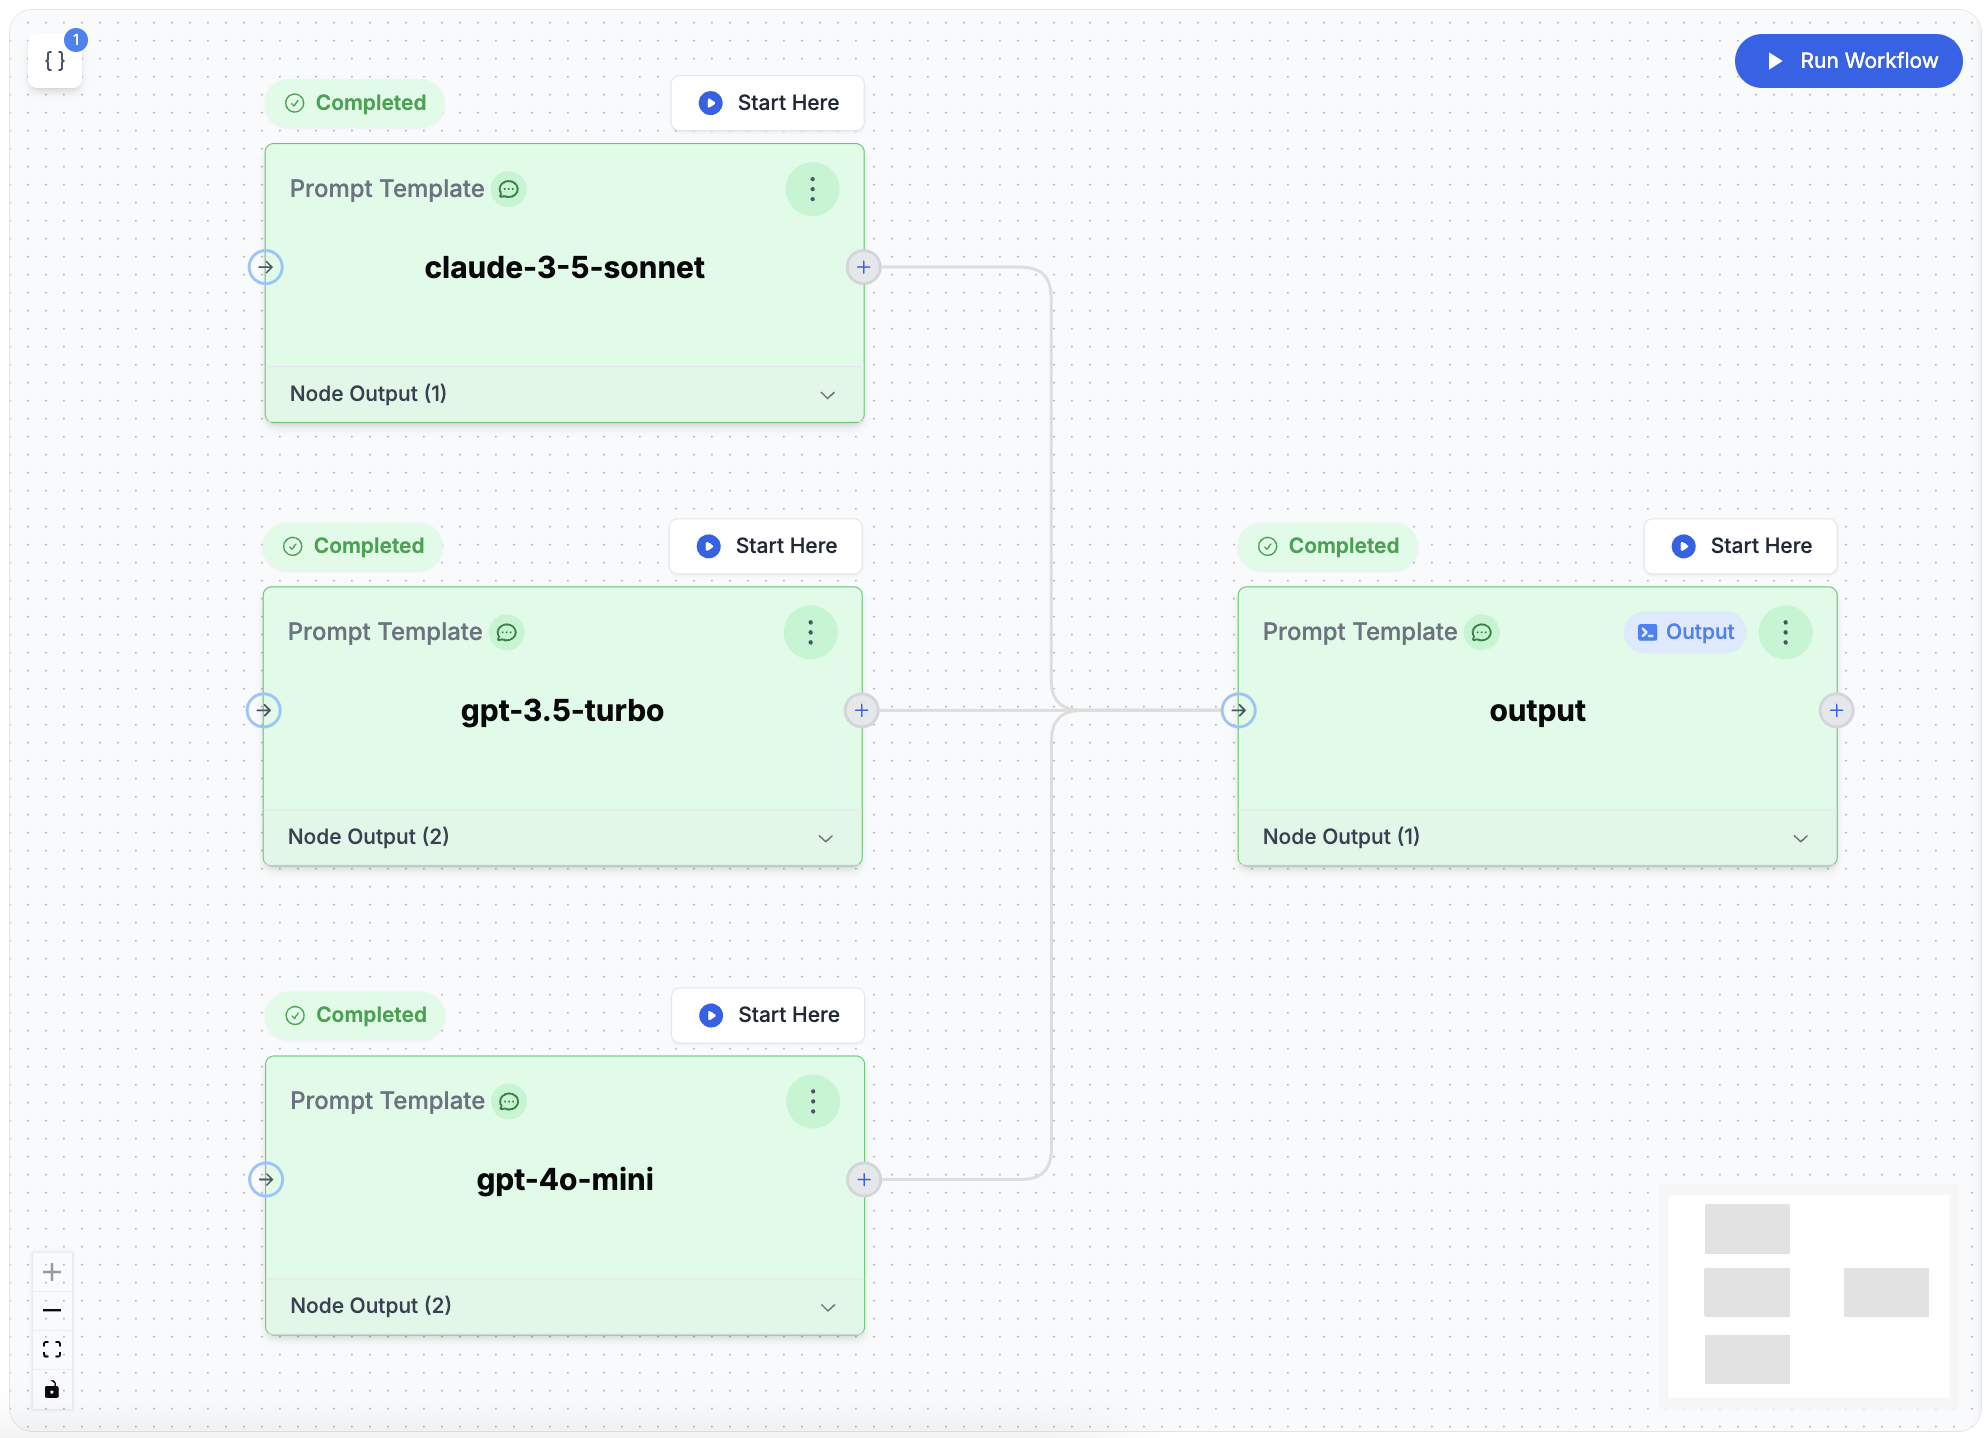This screenshot has width=1988, height=1438.
Task: Click the output node's input arrow handle
Action: [x=1239, y=710]
